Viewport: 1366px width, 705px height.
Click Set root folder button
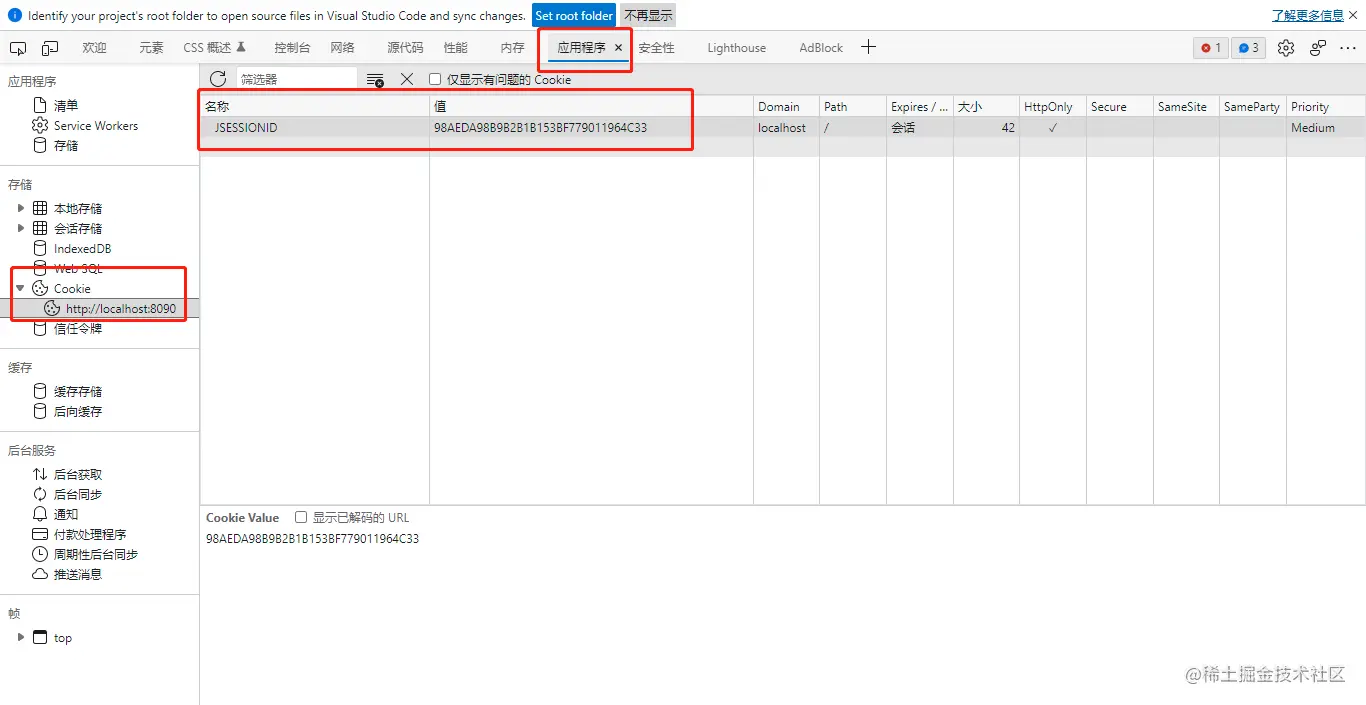(574, 16)
